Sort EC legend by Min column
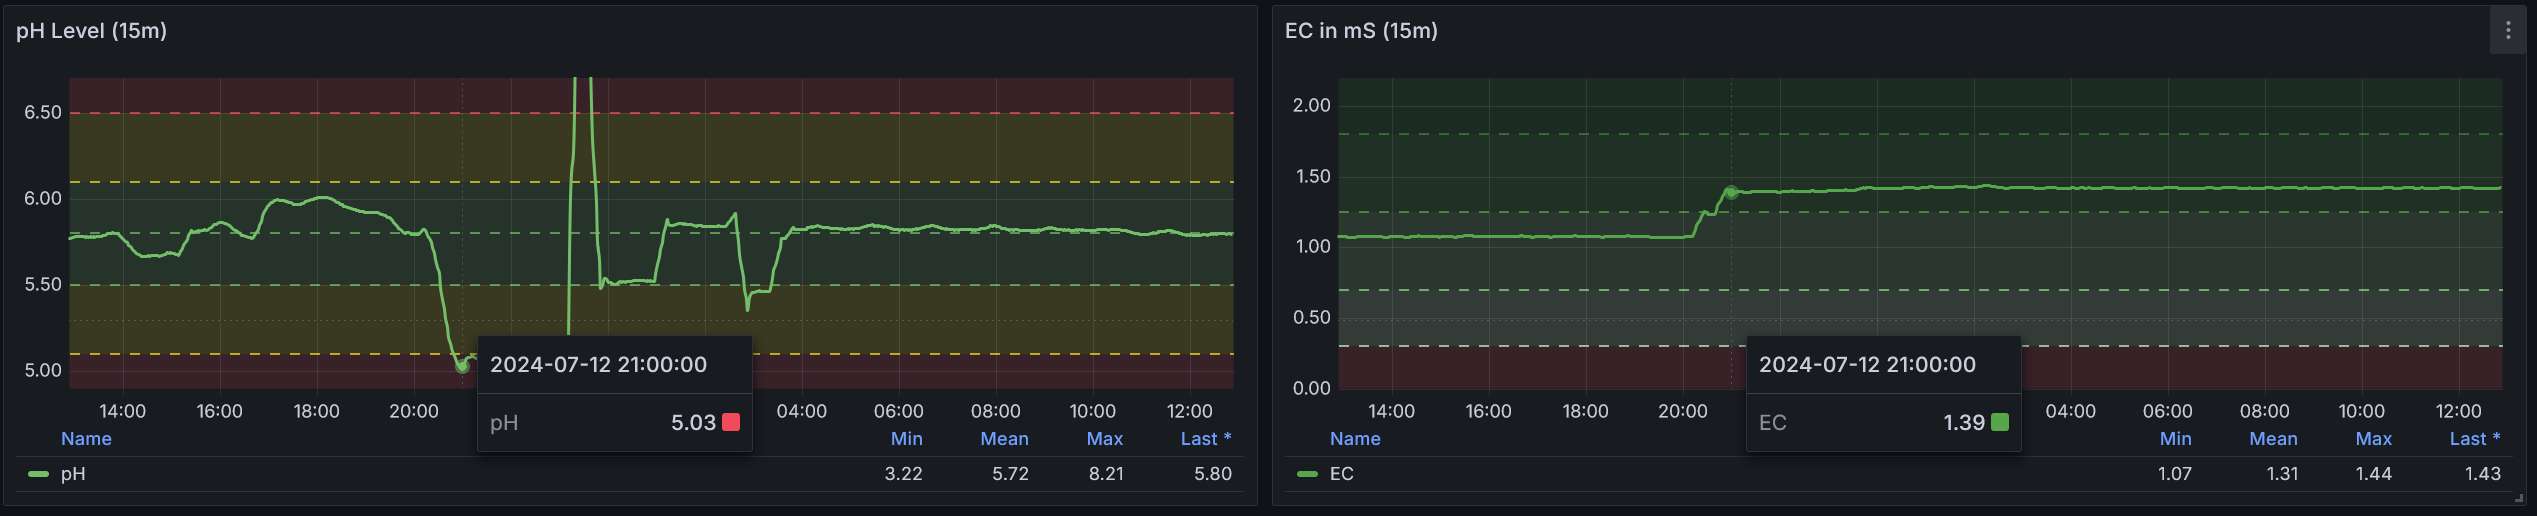The height and width of the screenshot is (516, 2537). [2175, 439]
